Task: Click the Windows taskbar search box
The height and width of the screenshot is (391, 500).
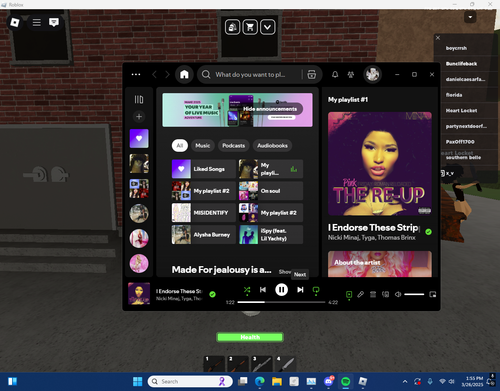Action: 190,381
